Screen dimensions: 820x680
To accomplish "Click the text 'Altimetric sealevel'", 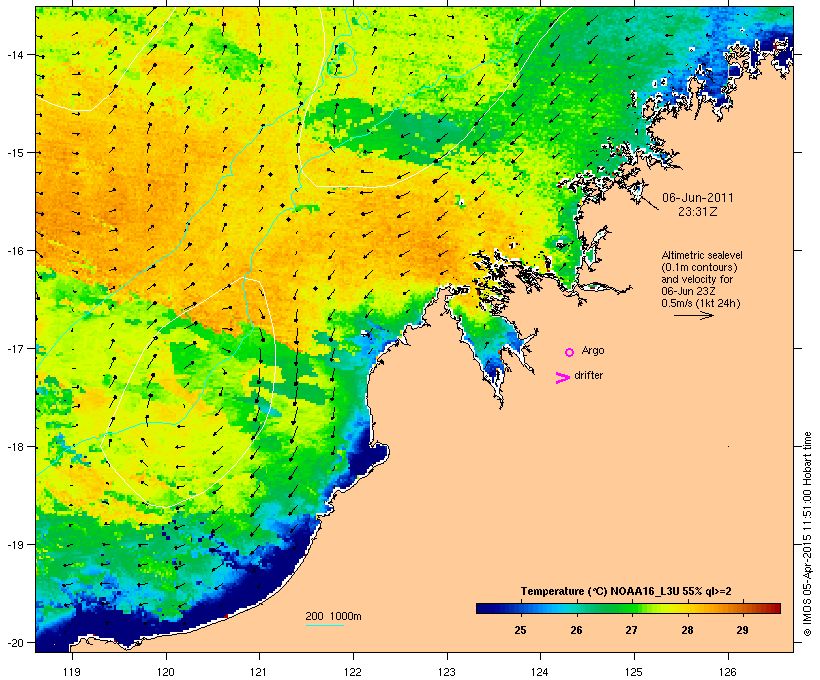I will 702,255.
